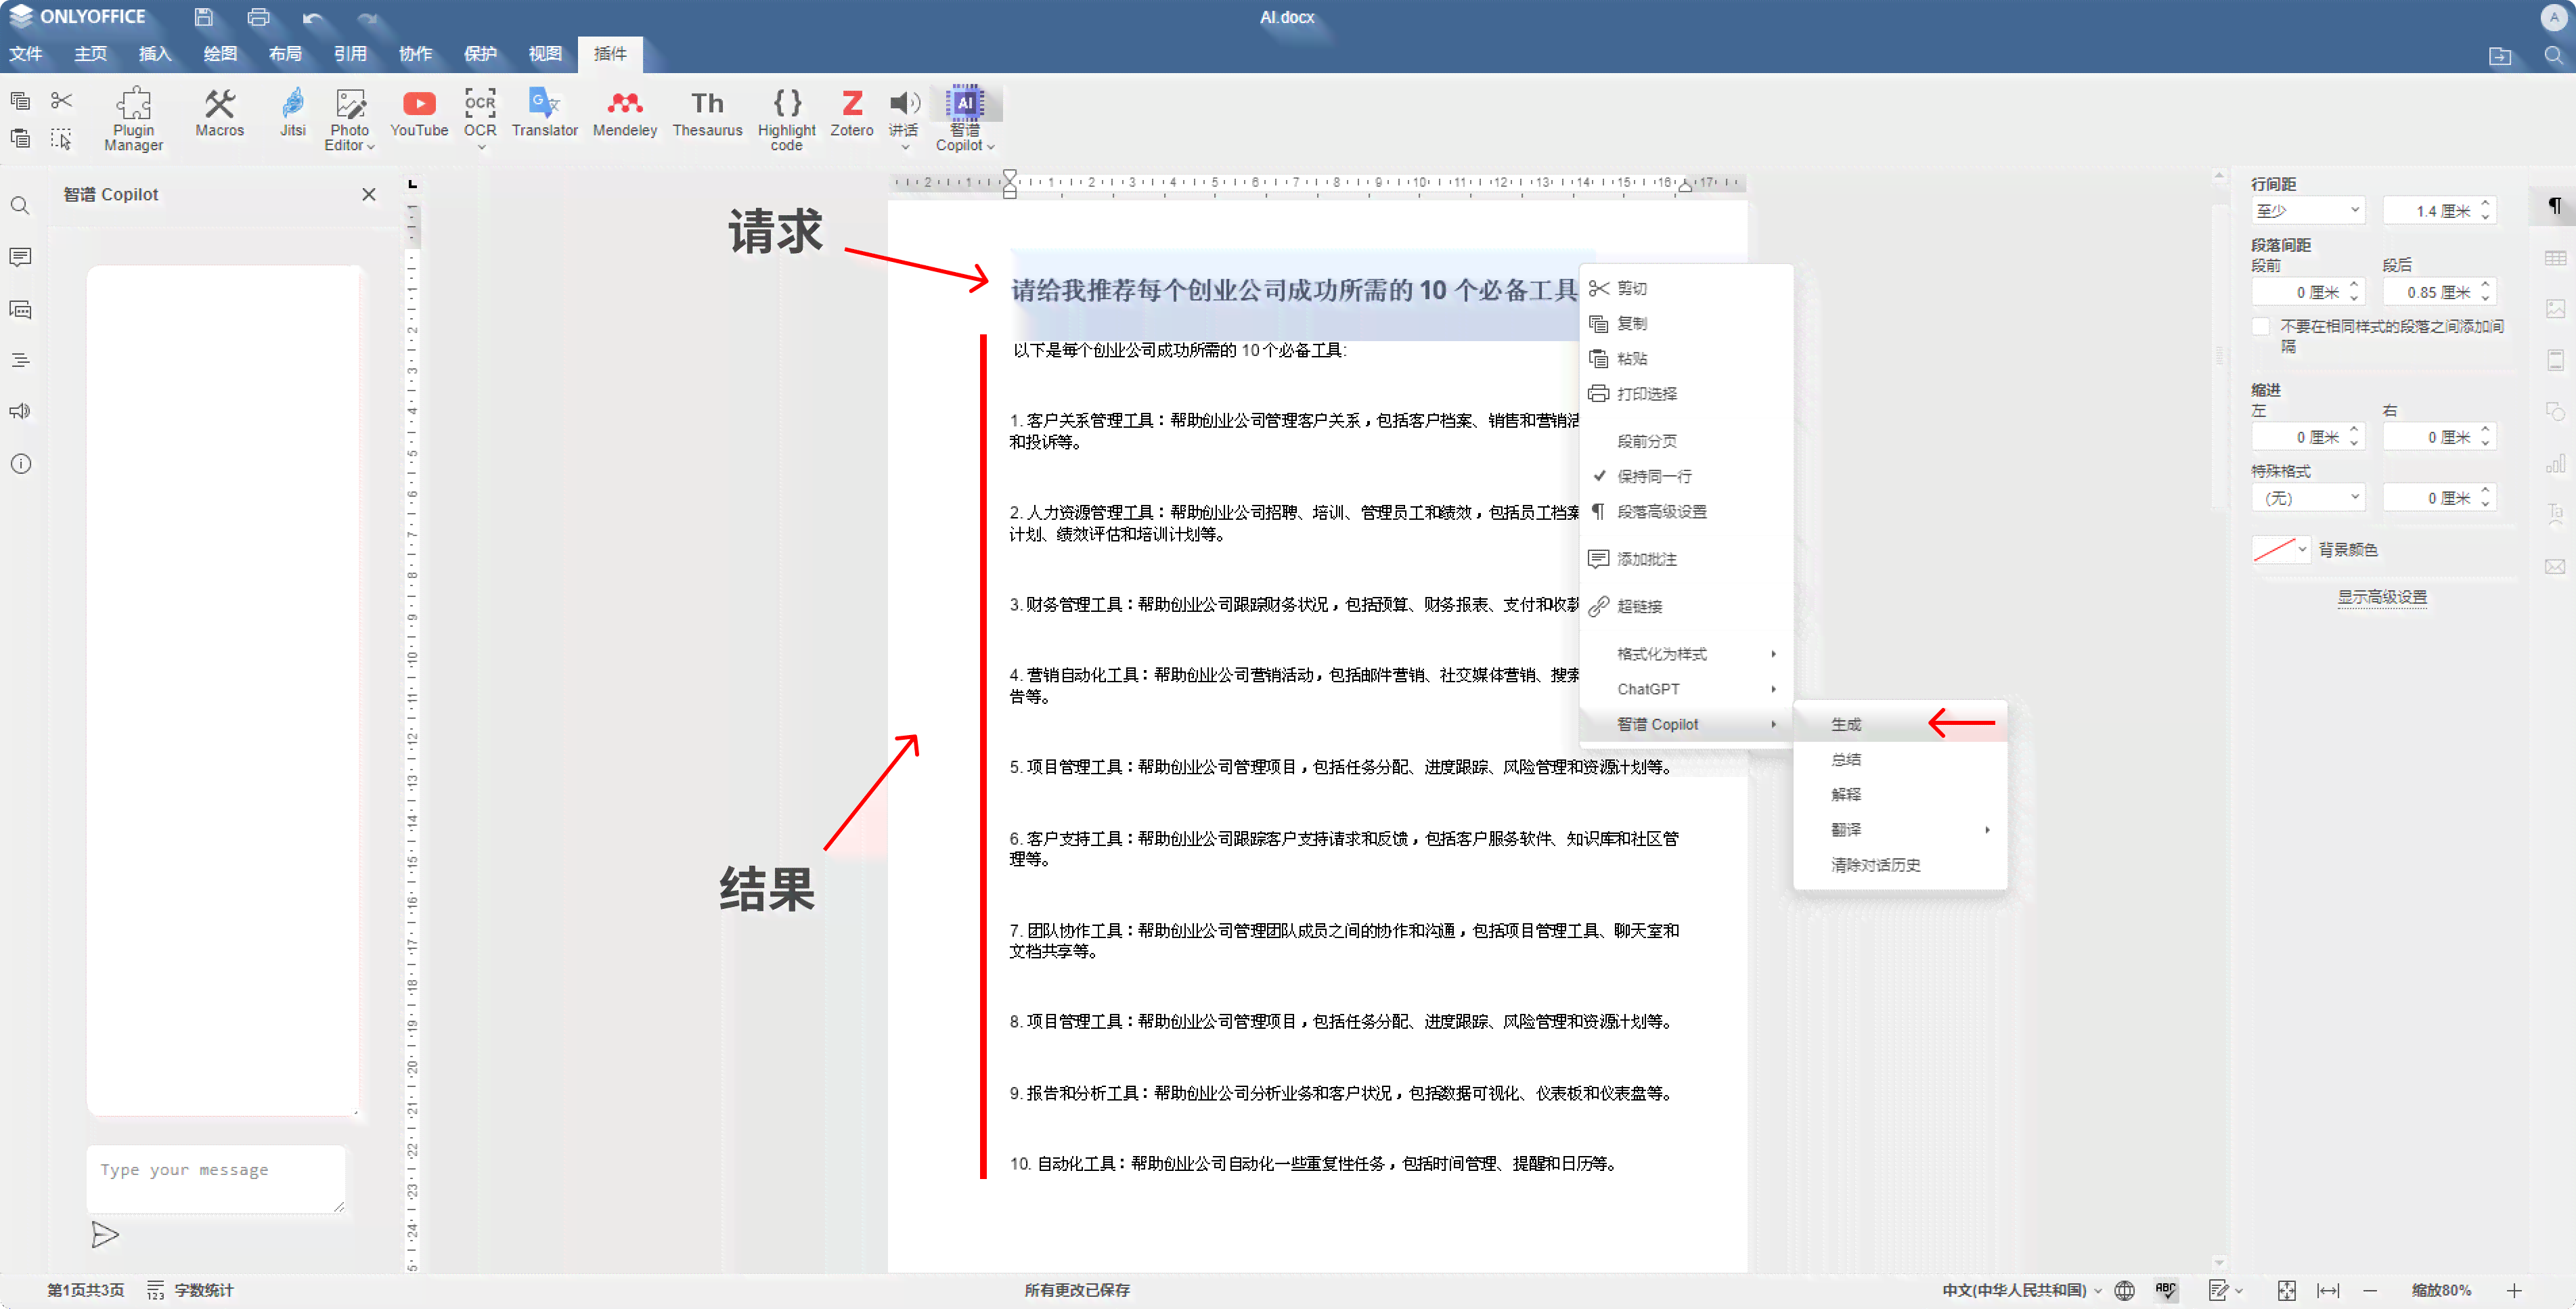Click the 显示高级设置 link
The height and width of the screenshot is (1309, 2576).
click(2382, 597)
